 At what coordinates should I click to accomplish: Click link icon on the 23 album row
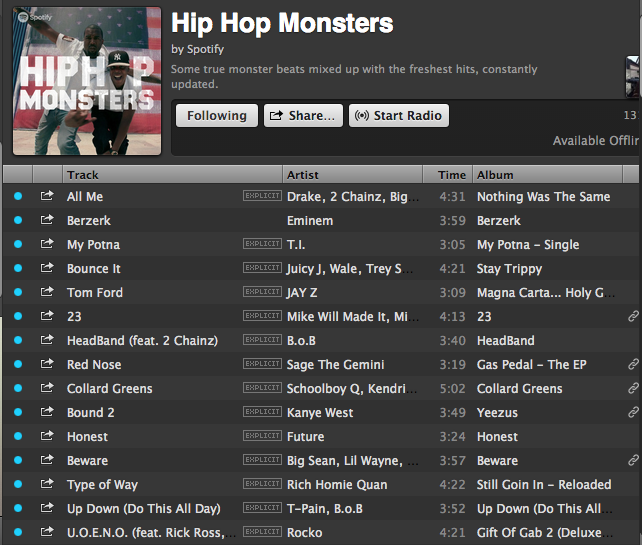pyautogui.click(x=633, y=316)
